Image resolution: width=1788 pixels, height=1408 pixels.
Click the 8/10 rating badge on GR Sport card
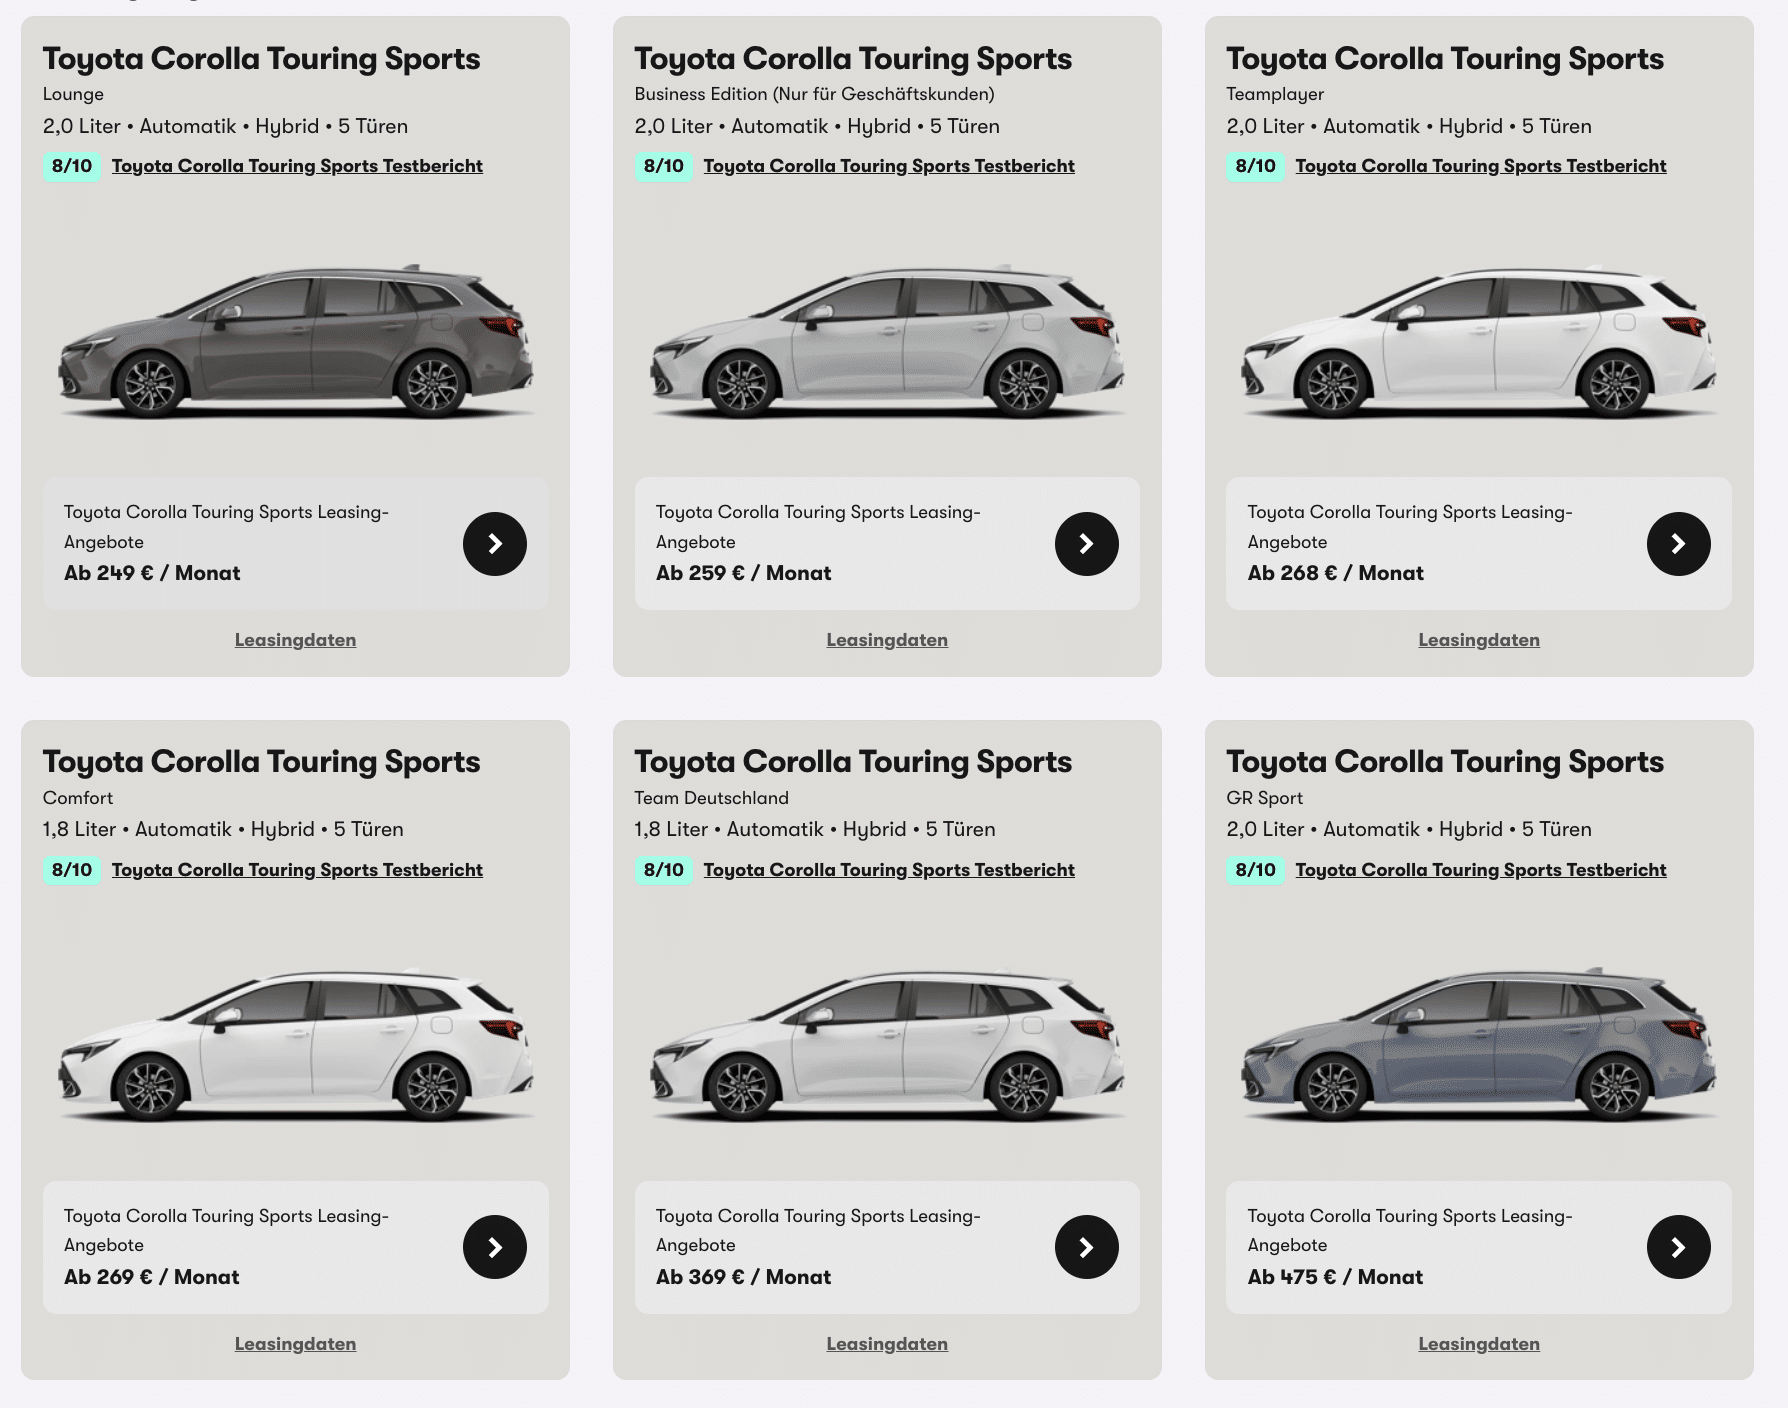[1256, 870]
